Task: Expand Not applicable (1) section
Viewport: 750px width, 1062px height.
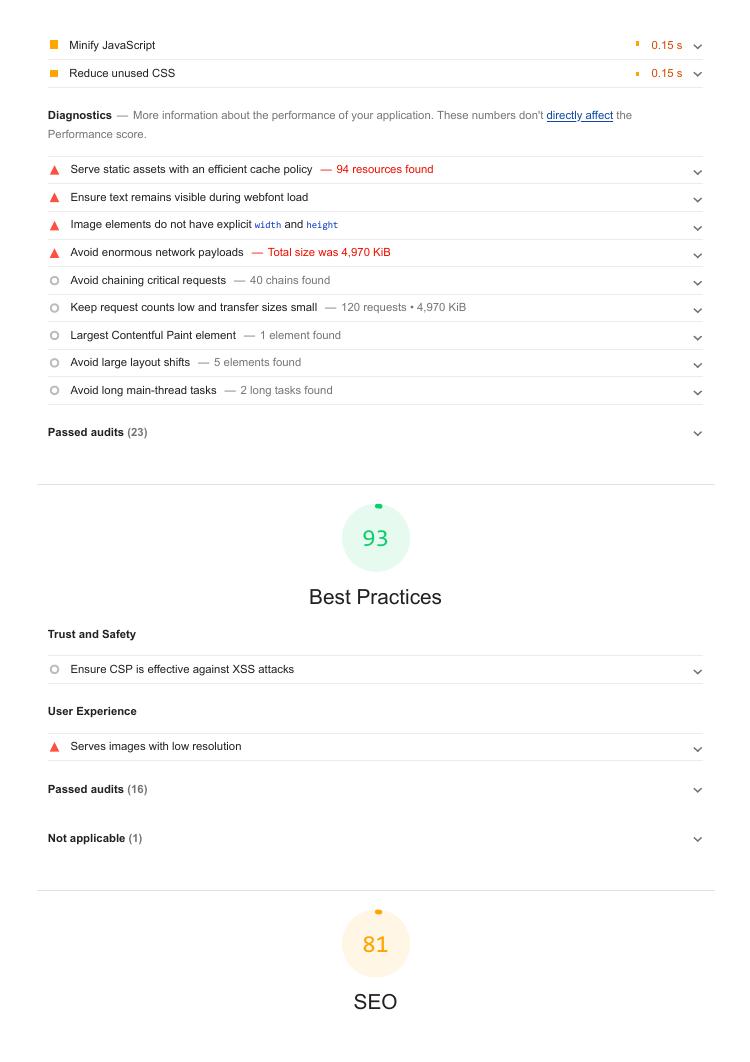Action: point(697,839)
